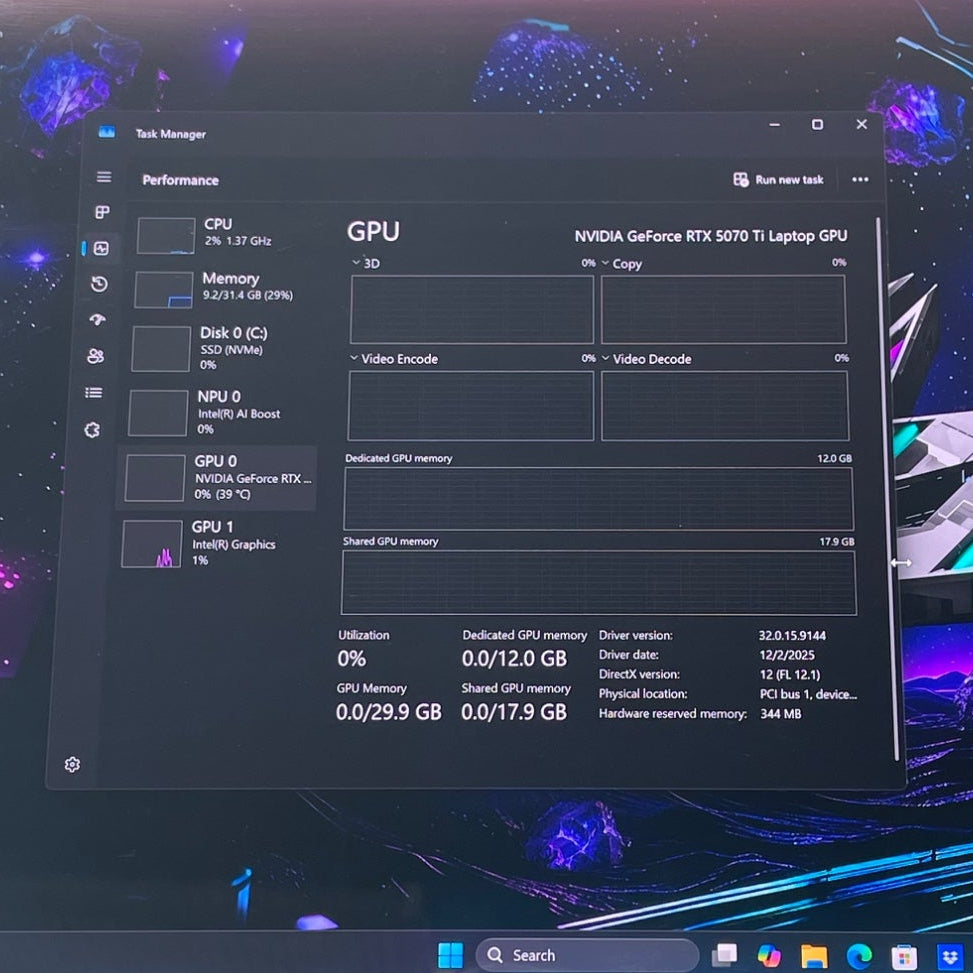Open the Video Decode engine dropdown
The height and width of the screenshot is (973, 973).
click(605, 358)
